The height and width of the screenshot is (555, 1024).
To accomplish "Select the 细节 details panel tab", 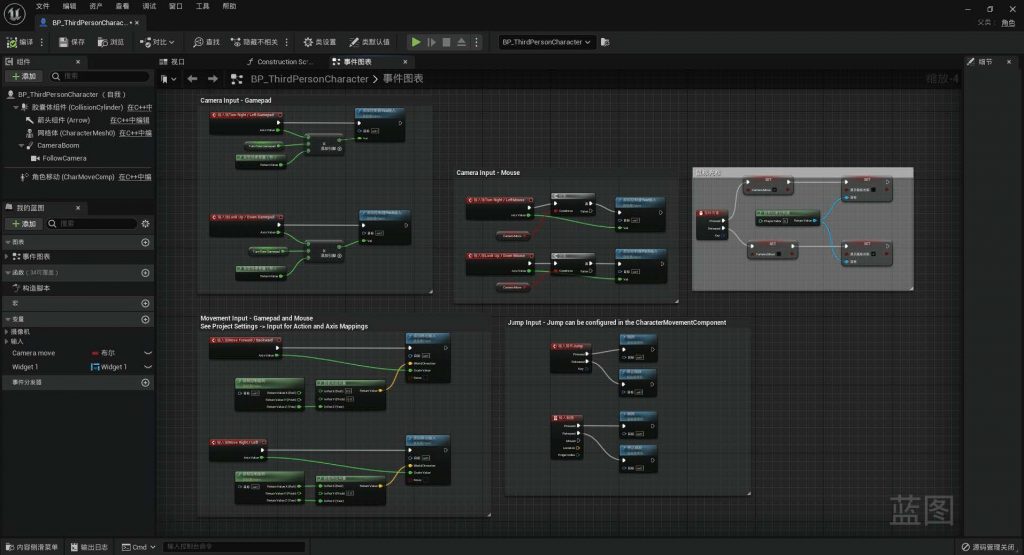I will (980, 61).
